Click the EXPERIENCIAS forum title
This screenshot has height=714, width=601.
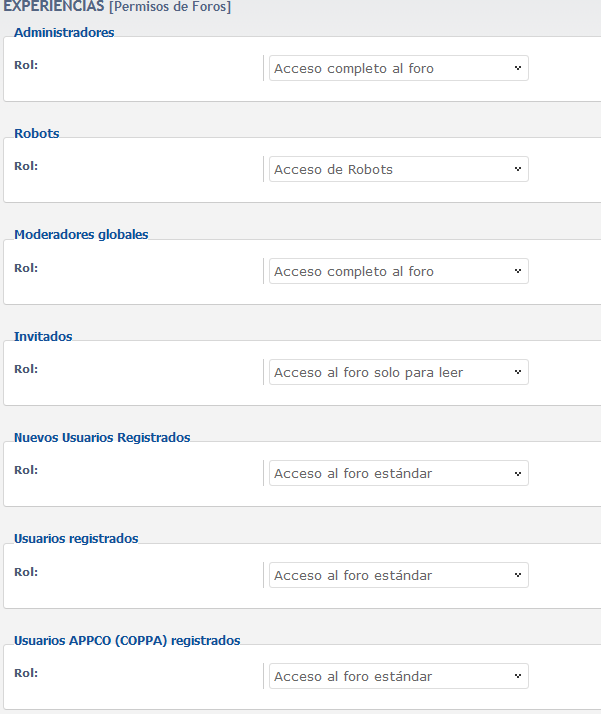pos(52,7)
